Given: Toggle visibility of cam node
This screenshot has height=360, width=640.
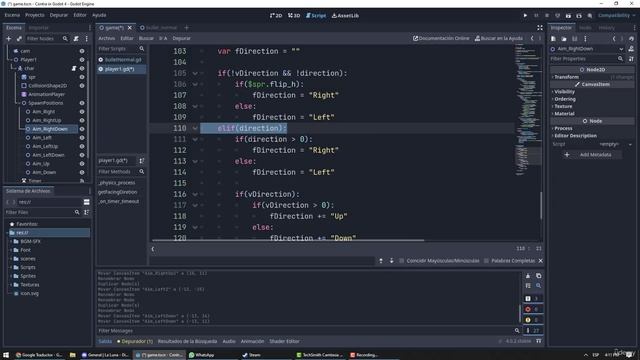Looking at the screenshot, I should click(x=82, y=51).
